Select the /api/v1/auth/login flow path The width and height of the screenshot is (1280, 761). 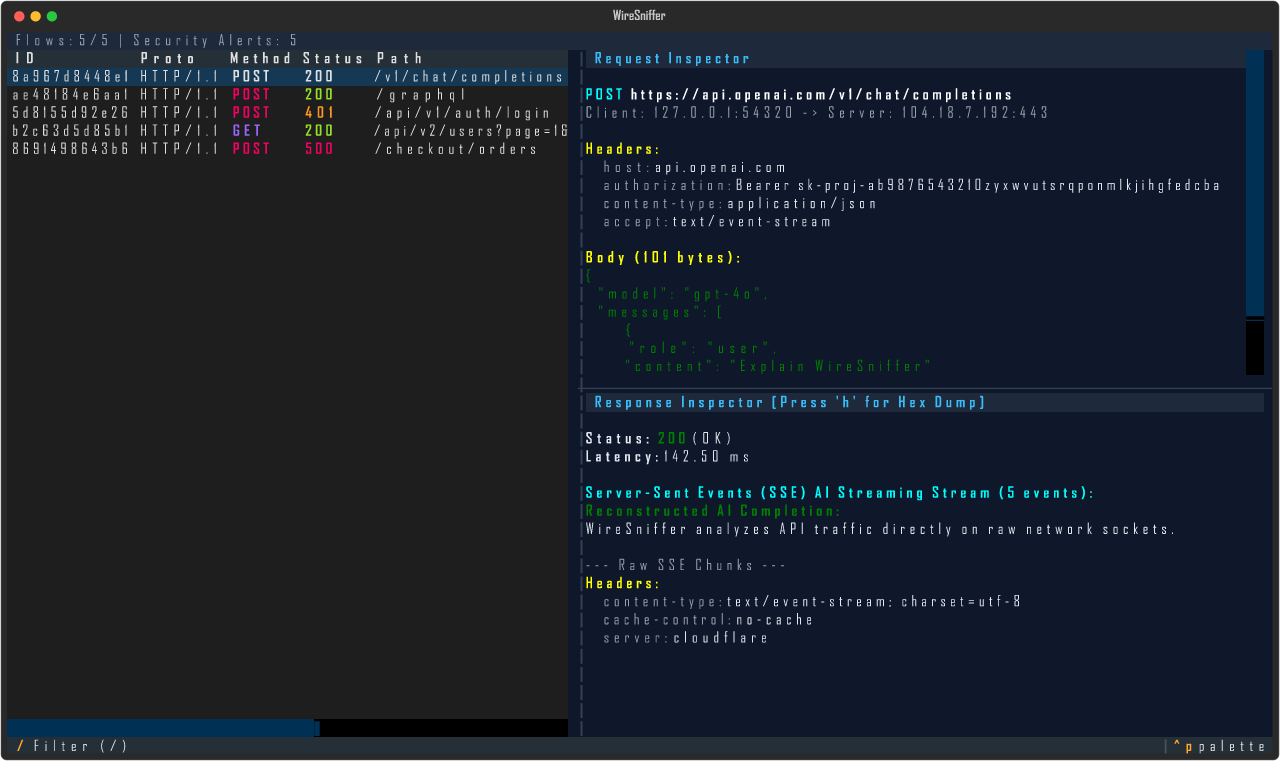click(463, 113)
